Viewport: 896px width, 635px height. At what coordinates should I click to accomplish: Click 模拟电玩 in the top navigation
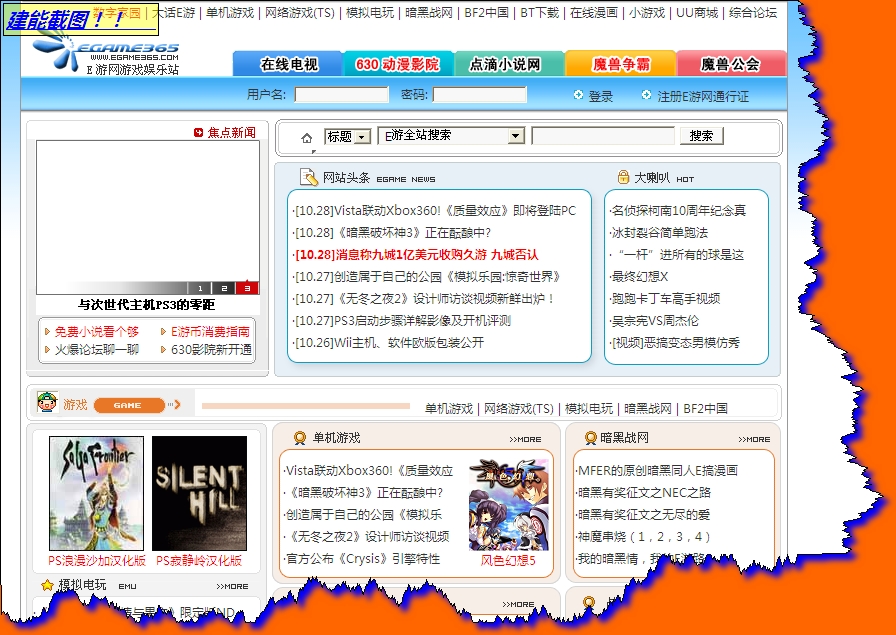[370, 13]
